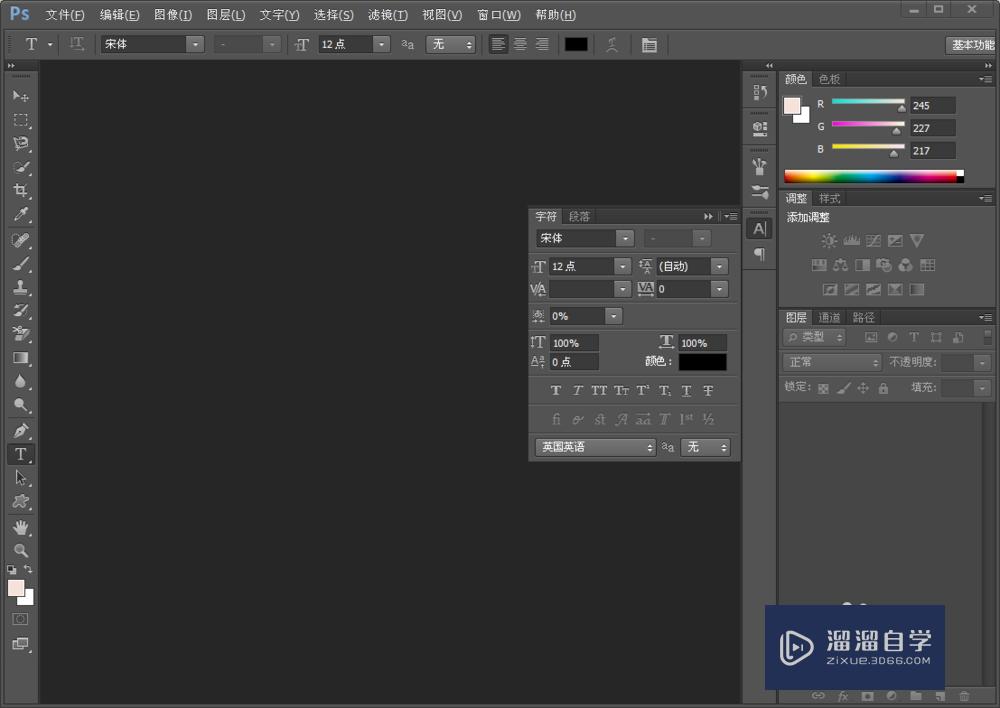
Task: Open anti-aliasing dropdown in options bar
Action: (450, 44)
